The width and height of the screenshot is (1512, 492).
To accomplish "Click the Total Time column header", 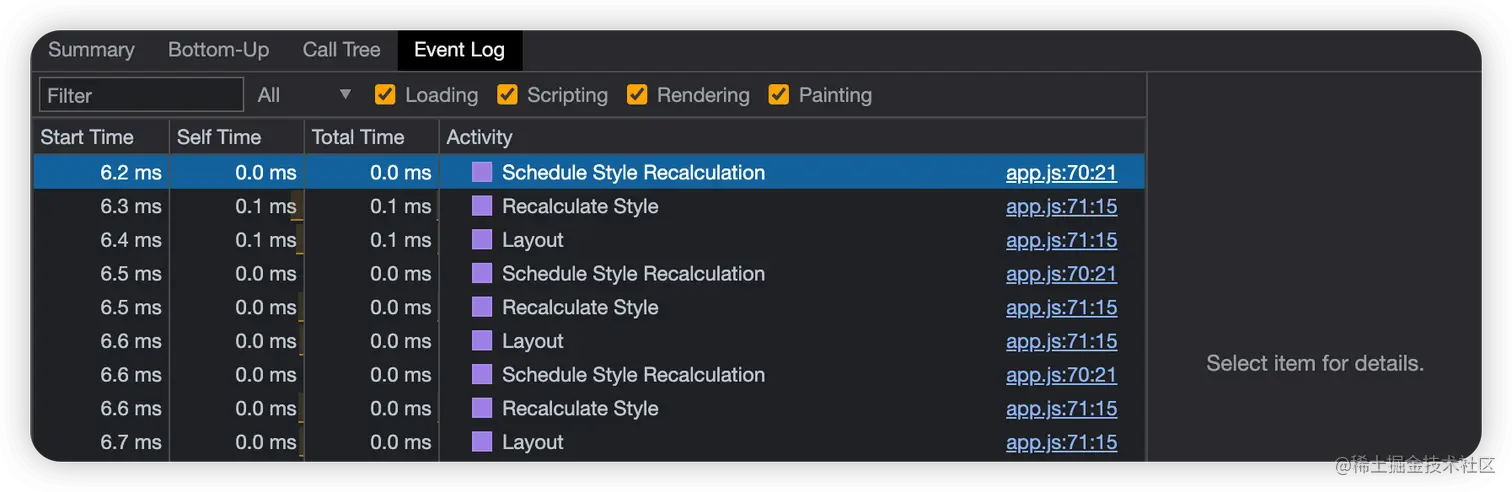I will (x=358, y=137).
